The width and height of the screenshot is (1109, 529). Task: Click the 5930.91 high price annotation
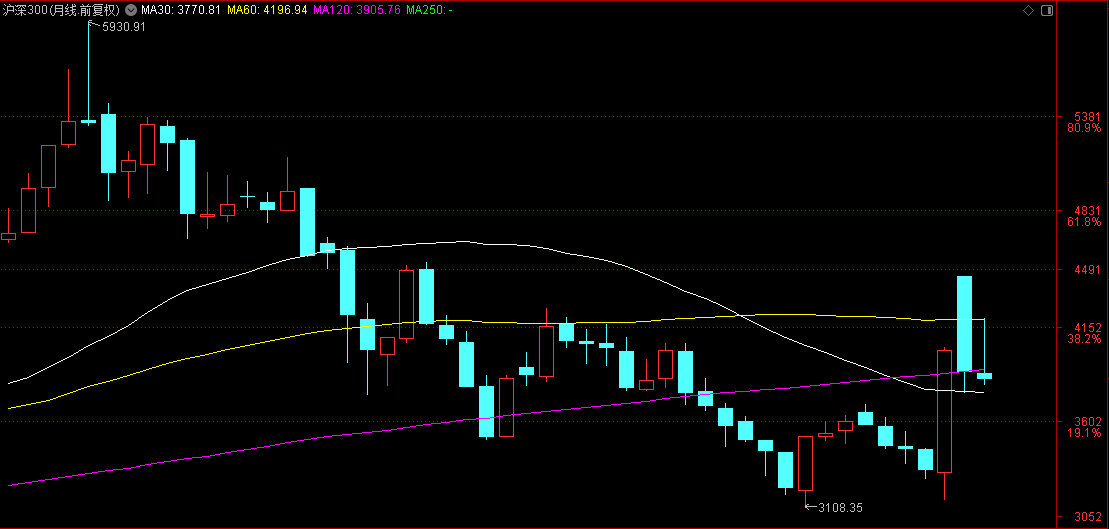coord(123,27)
